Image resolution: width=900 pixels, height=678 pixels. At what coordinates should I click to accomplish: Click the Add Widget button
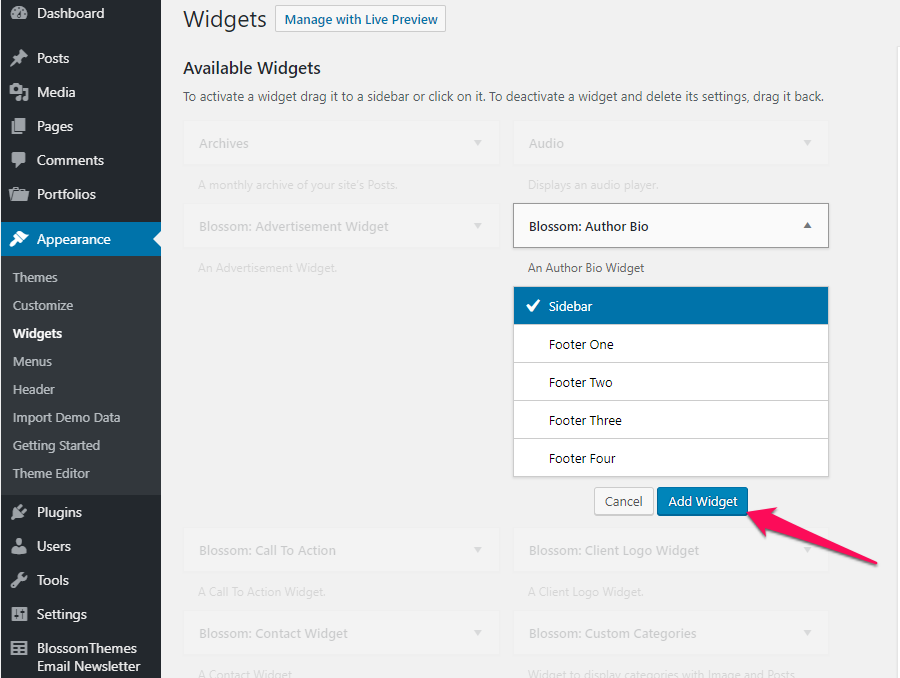click(x=703, y=501)
